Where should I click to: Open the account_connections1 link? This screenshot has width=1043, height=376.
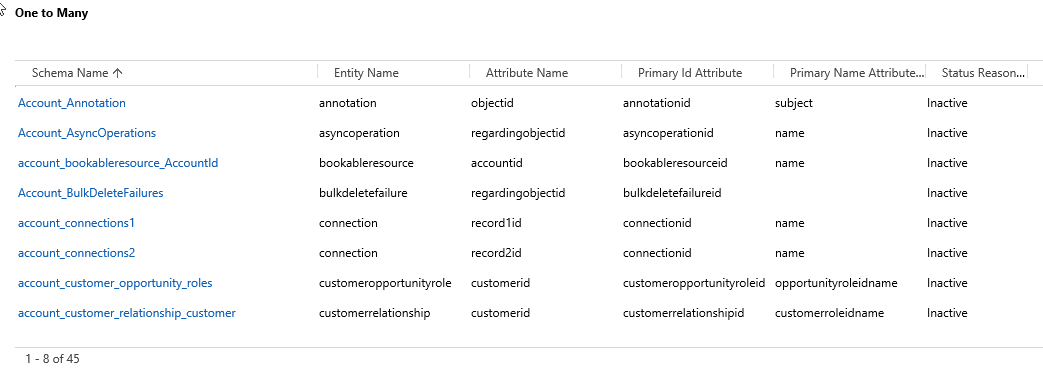coord(76,223)
